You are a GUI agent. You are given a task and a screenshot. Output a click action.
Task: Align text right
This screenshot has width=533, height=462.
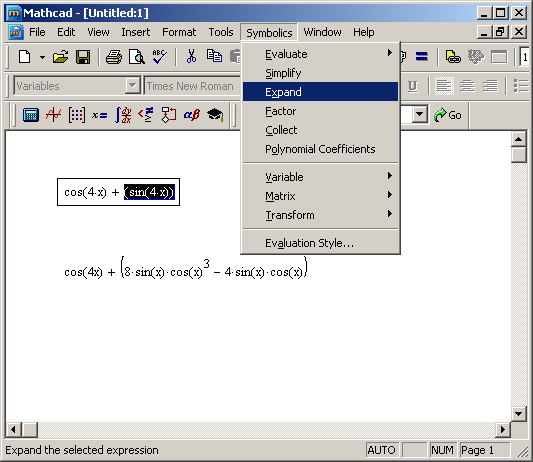(490, 86)
